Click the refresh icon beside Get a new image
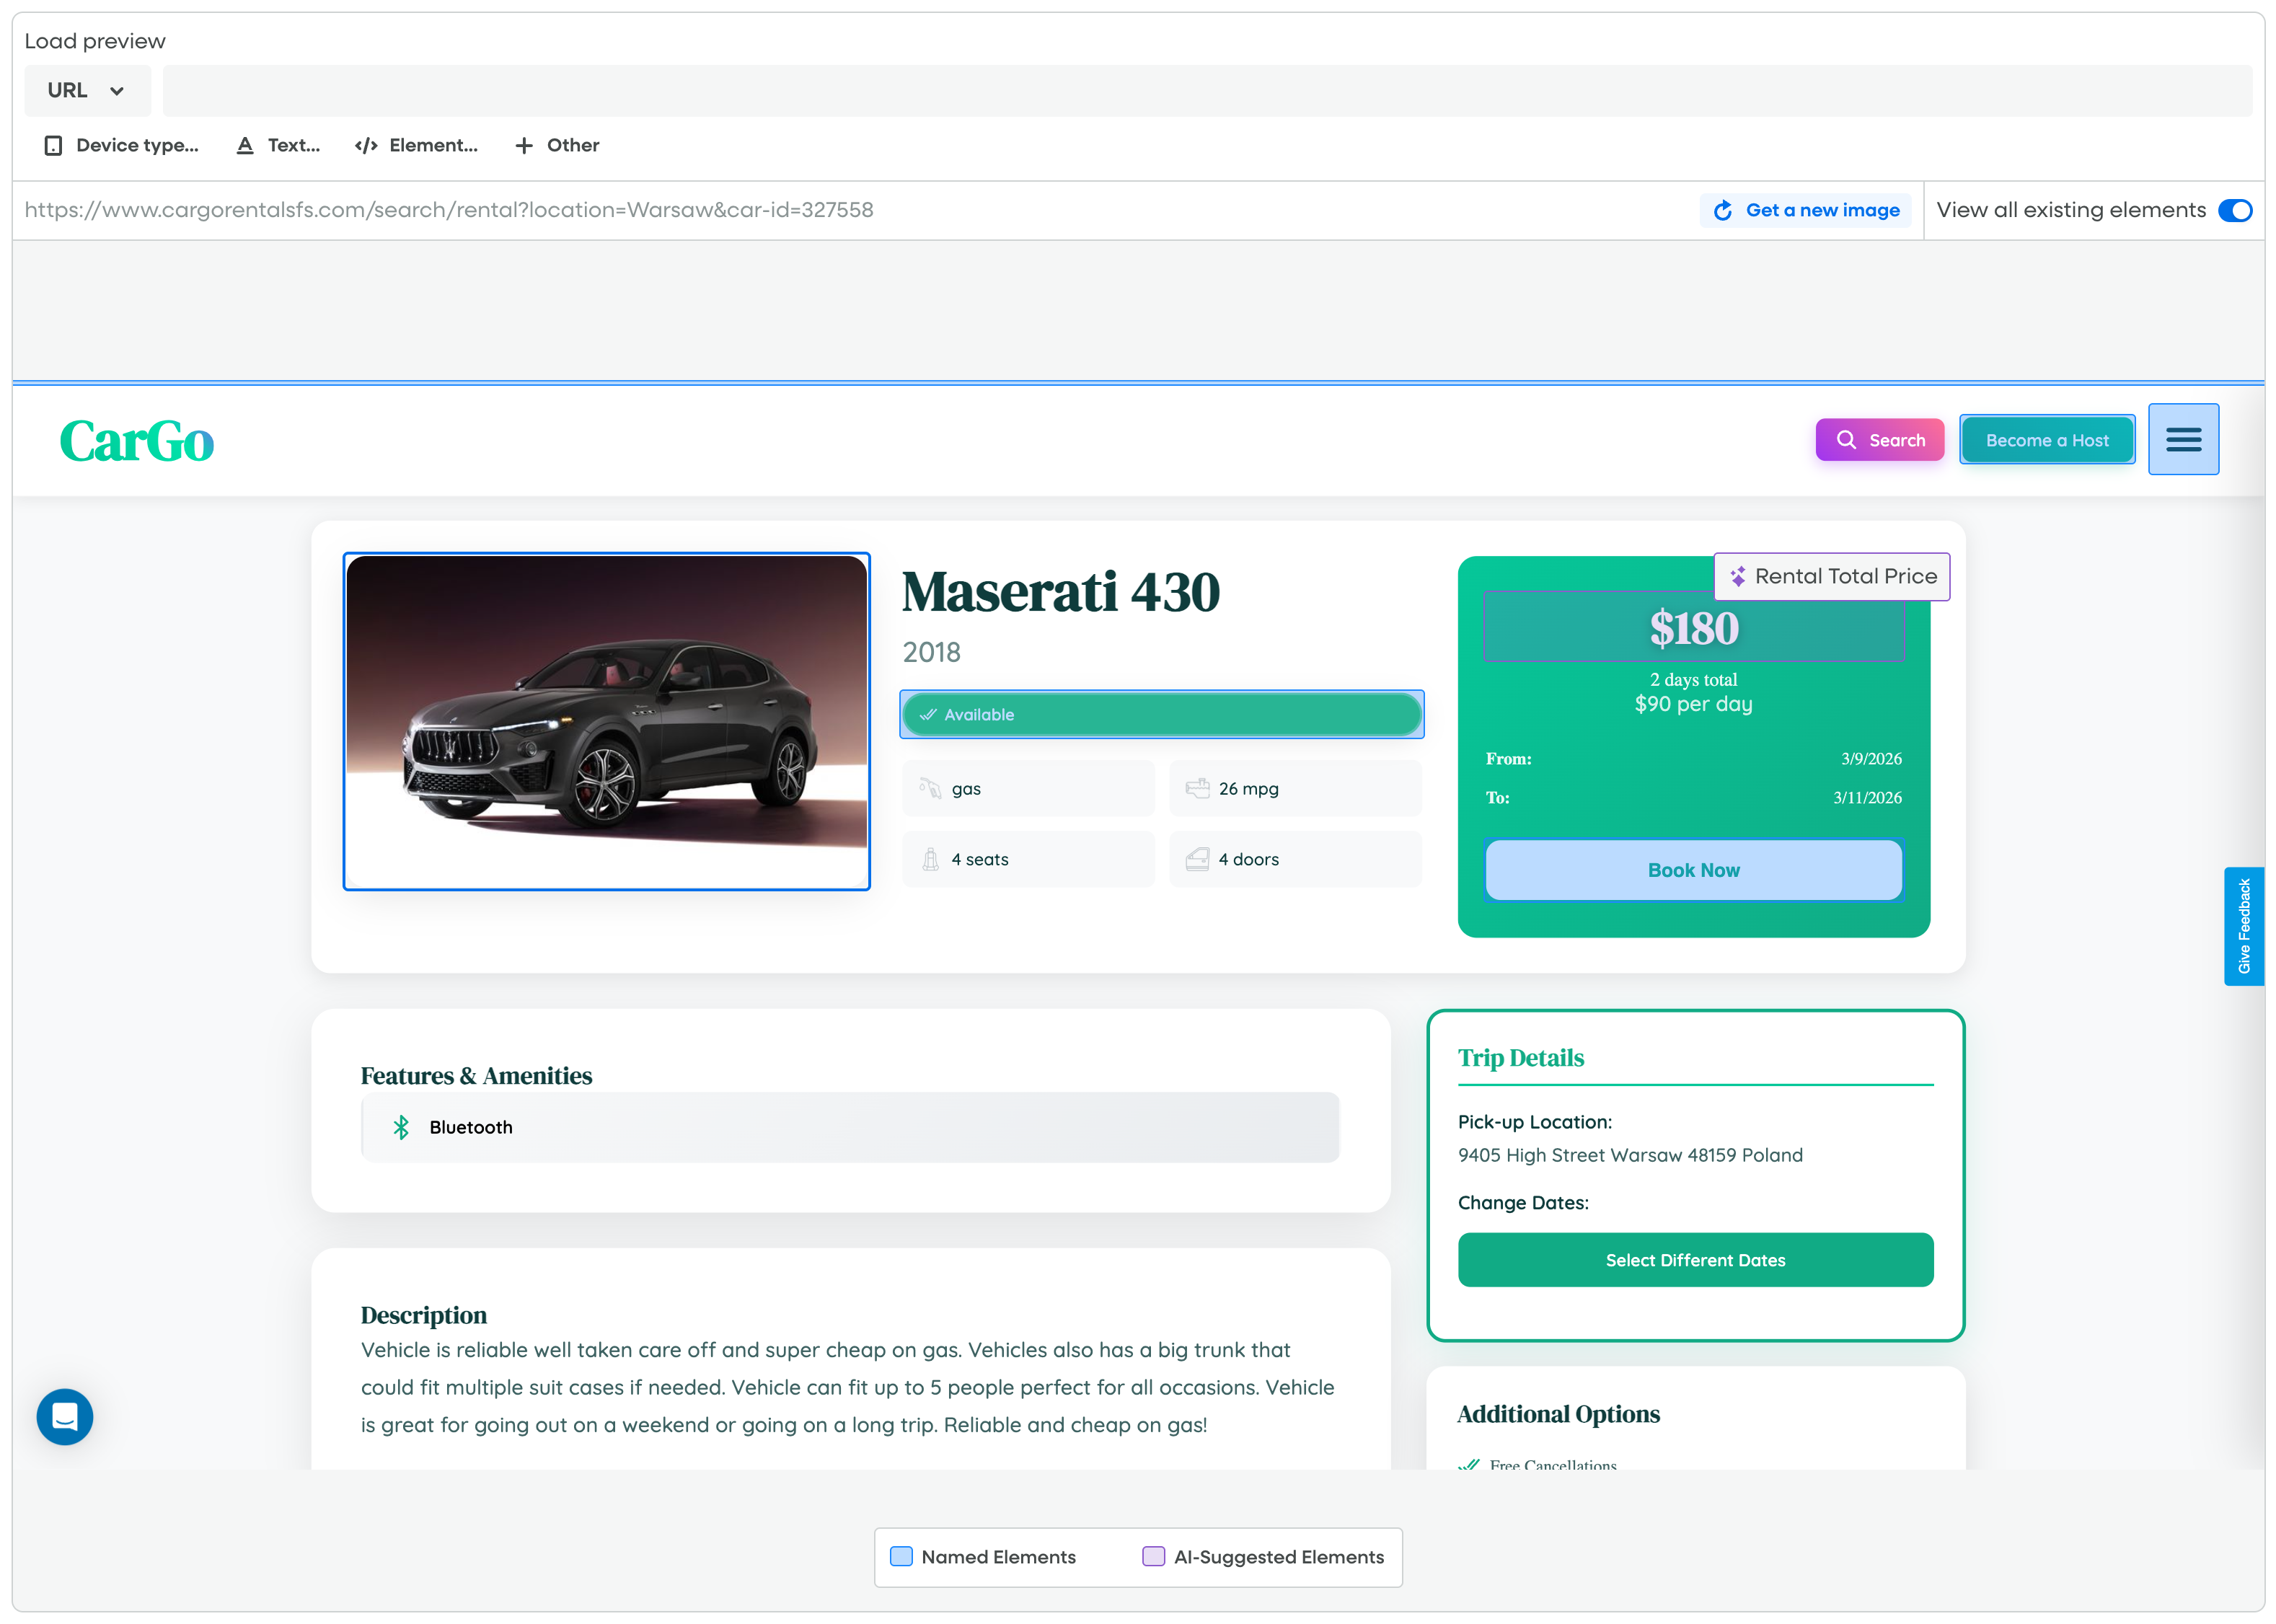Viewport: 2276px width, 1624px height. [x=1722, y=211]
